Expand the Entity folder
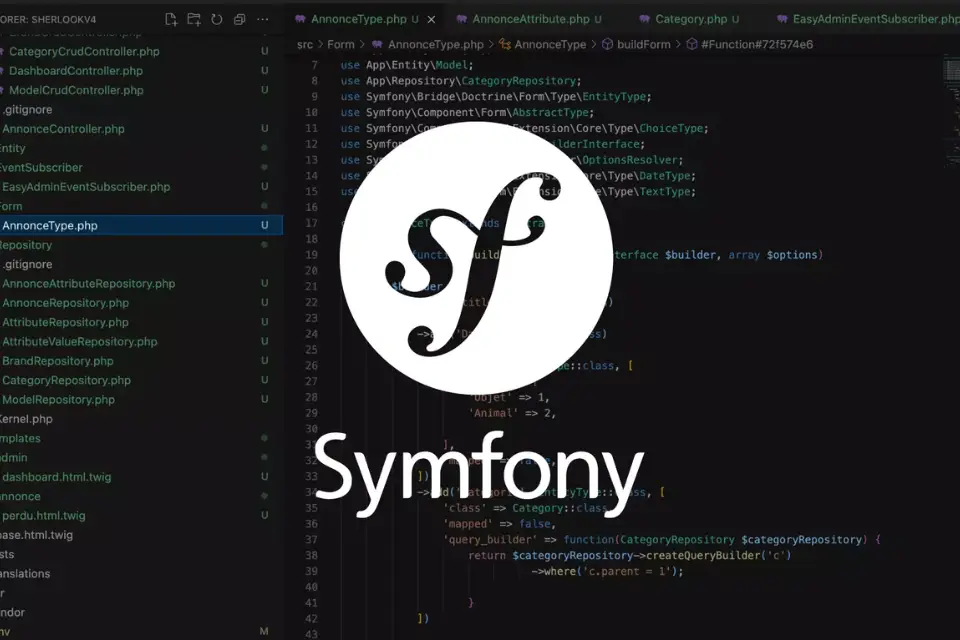This screenshot has height=640, width=960. click(14, 148)
